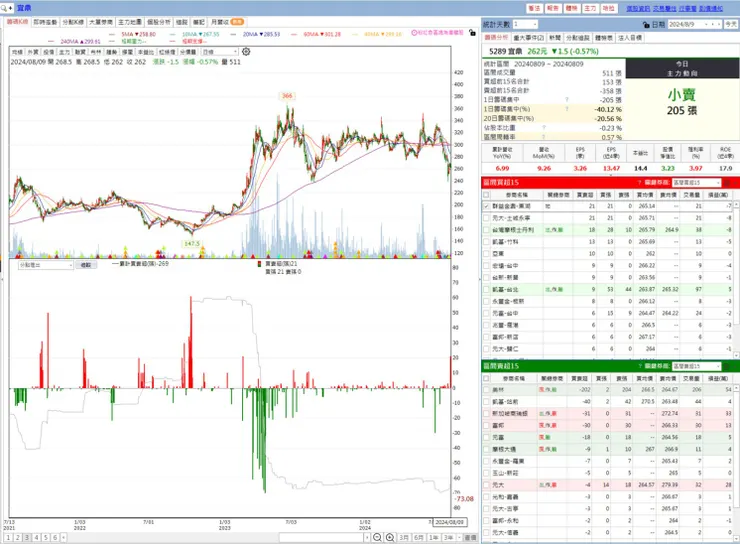Viewport: 740px width, 544px height.
Task: Toggle select-all checkbox in buy-side table header
Action: (486, 194)
